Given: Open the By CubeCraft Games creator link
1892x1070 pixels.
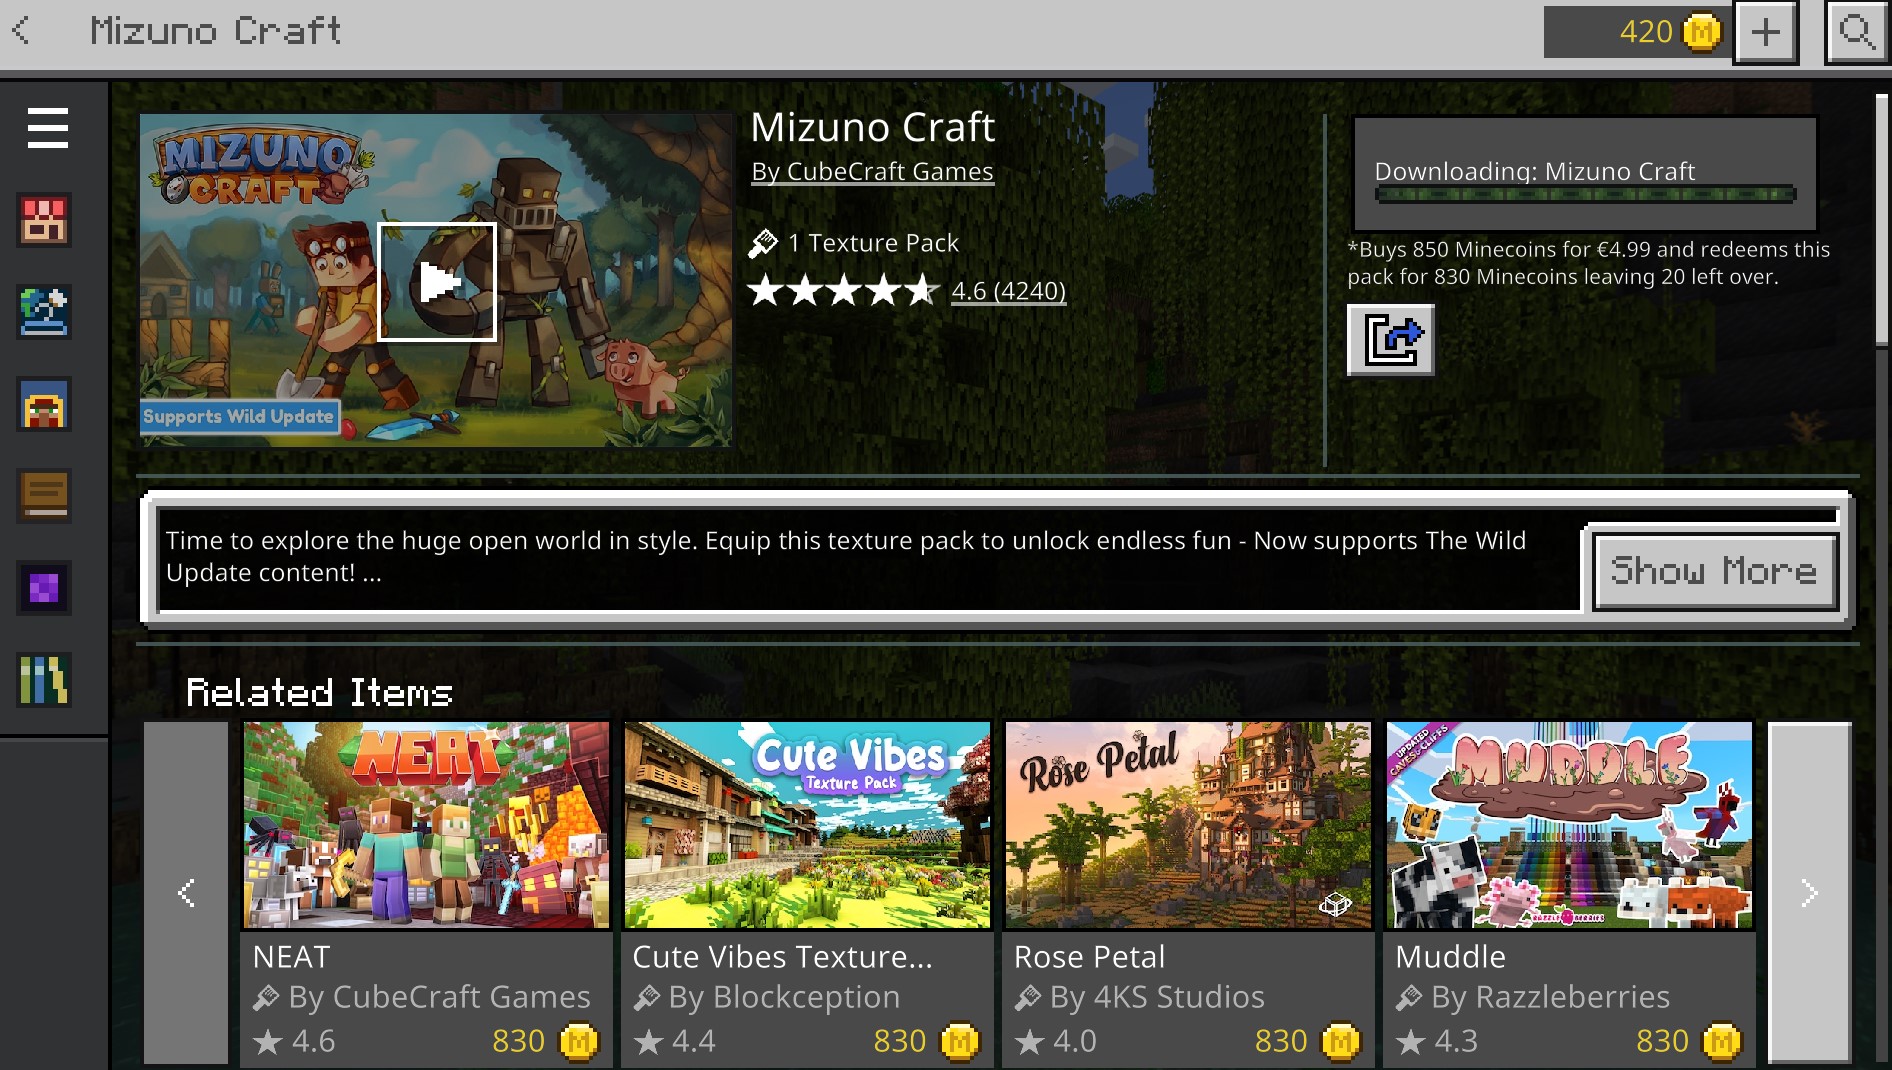Looking at the screenshot, I should point(872,172).
